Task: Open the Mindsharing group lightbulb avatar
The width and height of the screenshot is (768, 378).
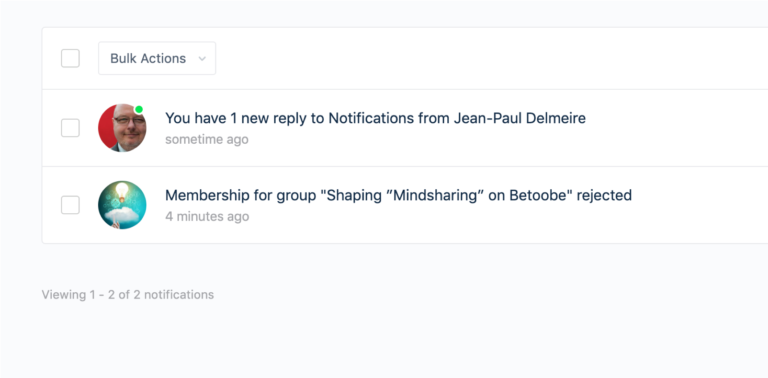Action: click(122, 205)
